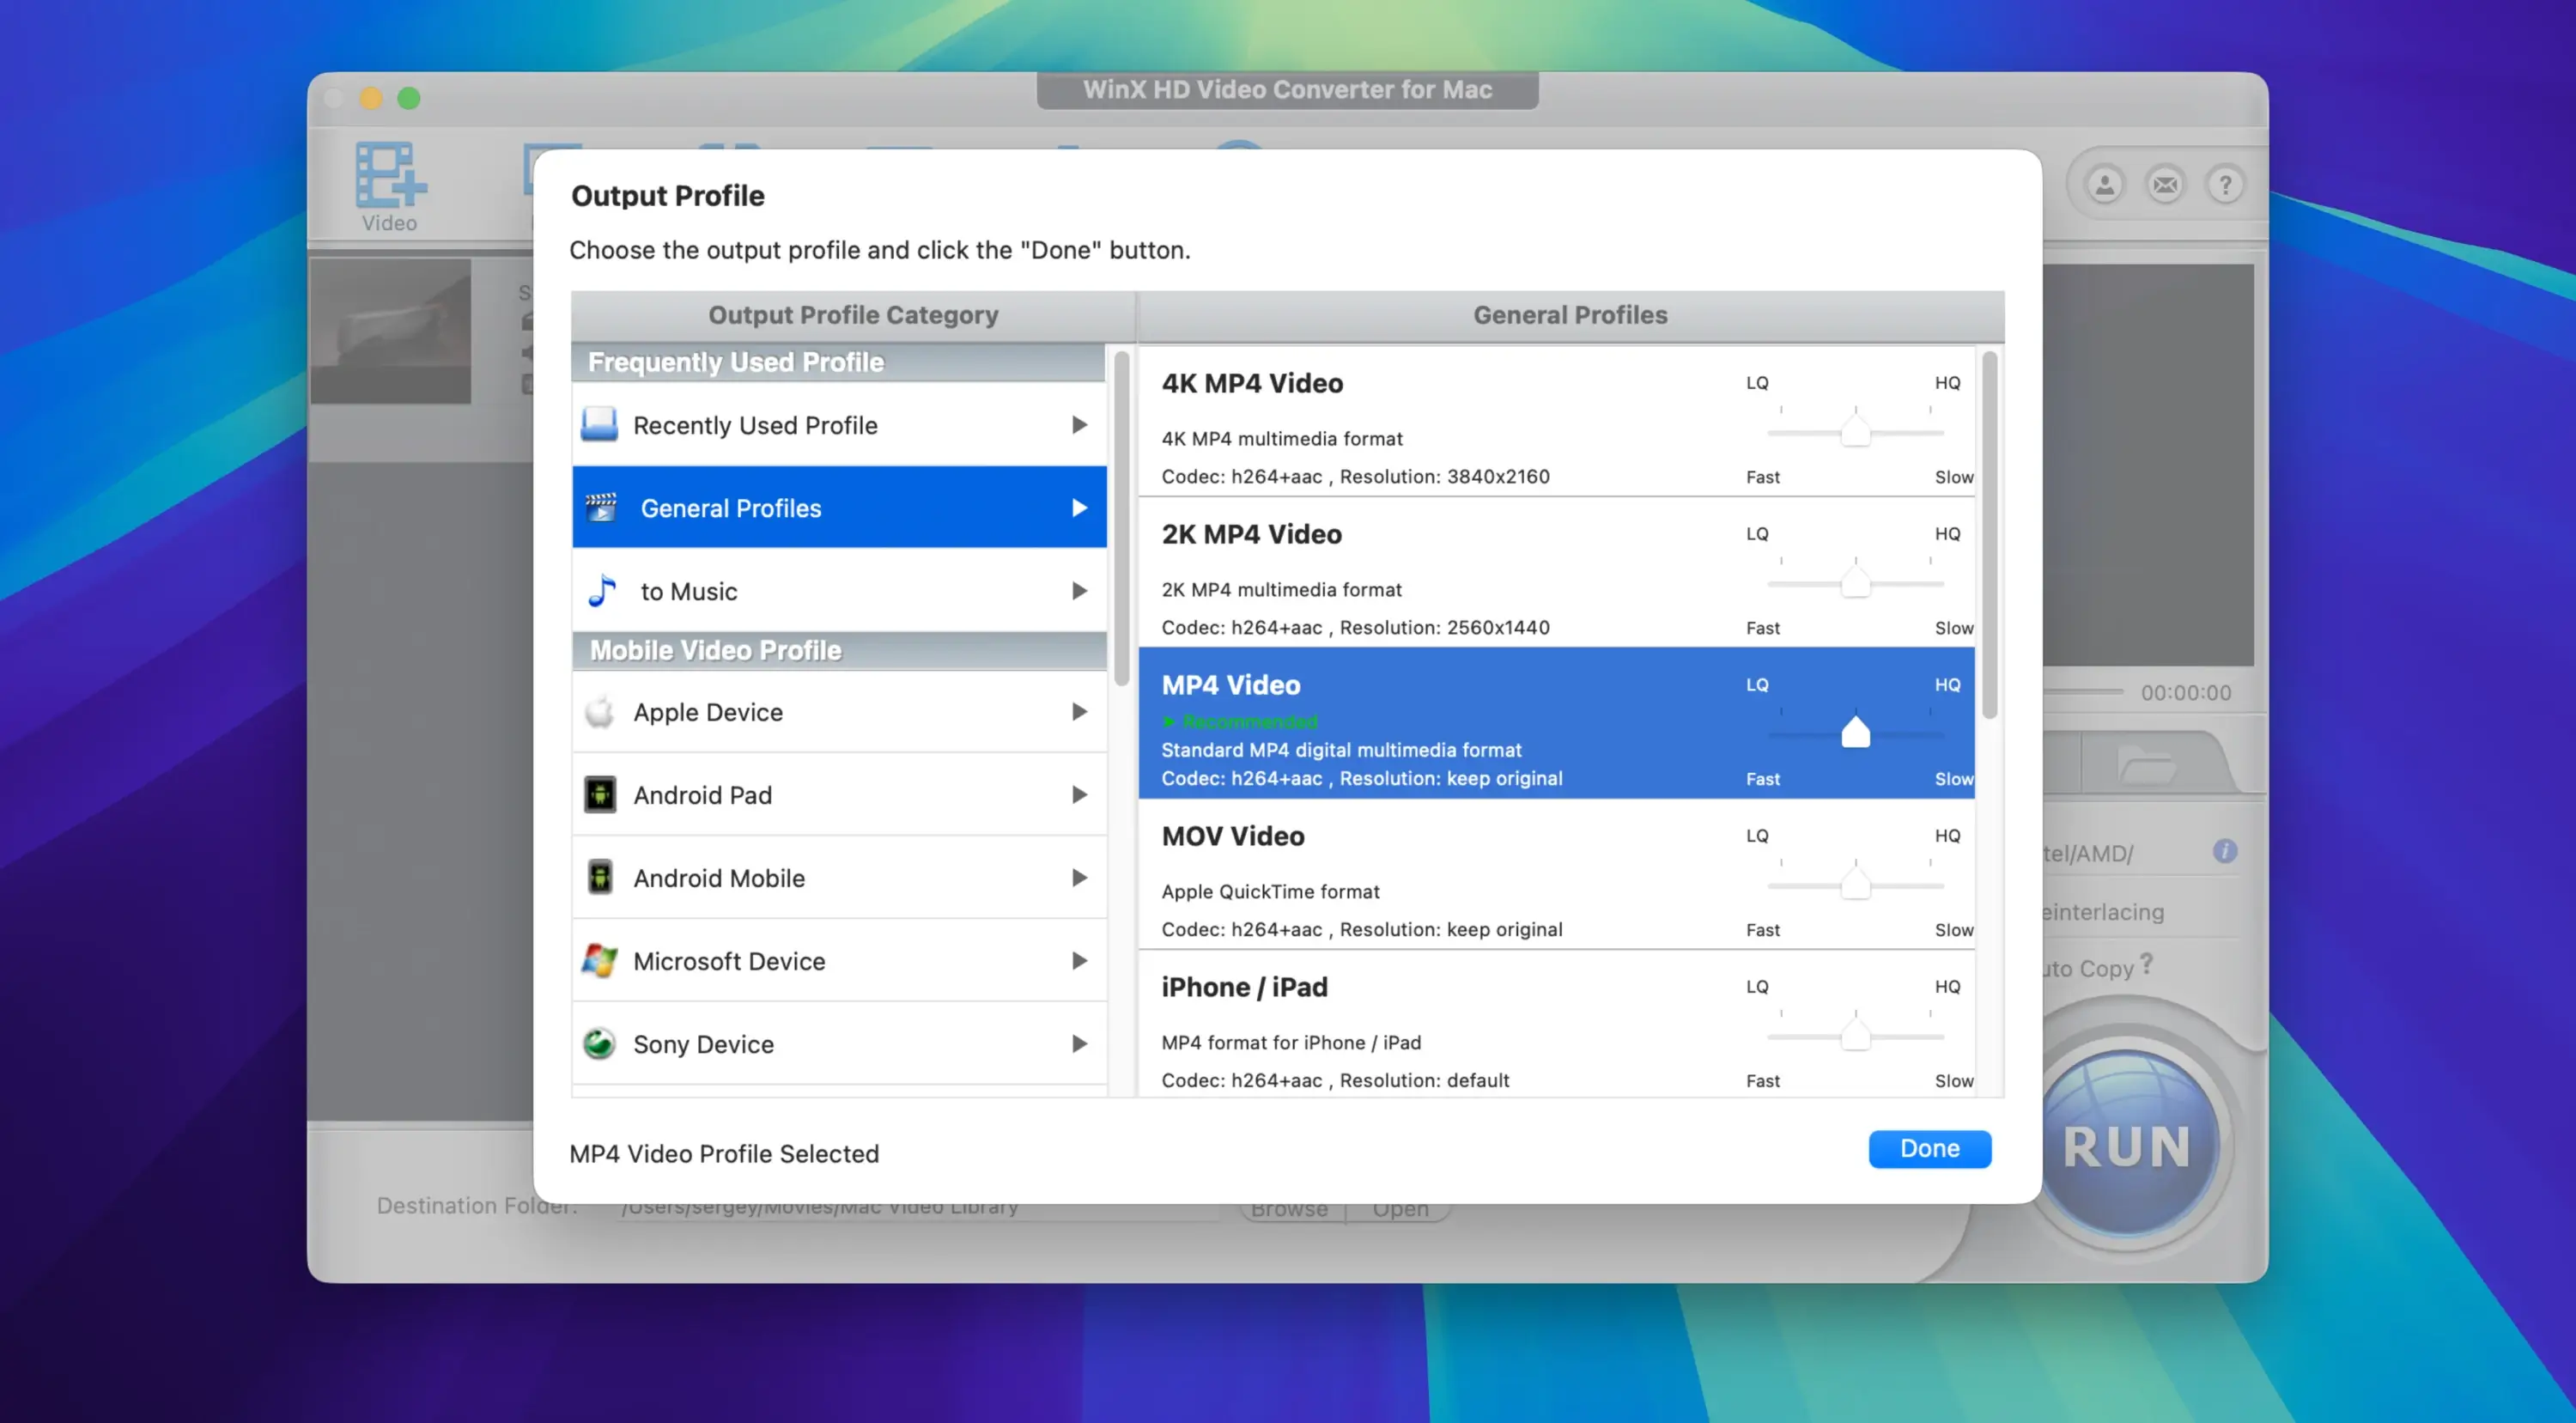Click the Android Mobile icon
This screenshot has width=2576, height=1423.
coord(599,878)
